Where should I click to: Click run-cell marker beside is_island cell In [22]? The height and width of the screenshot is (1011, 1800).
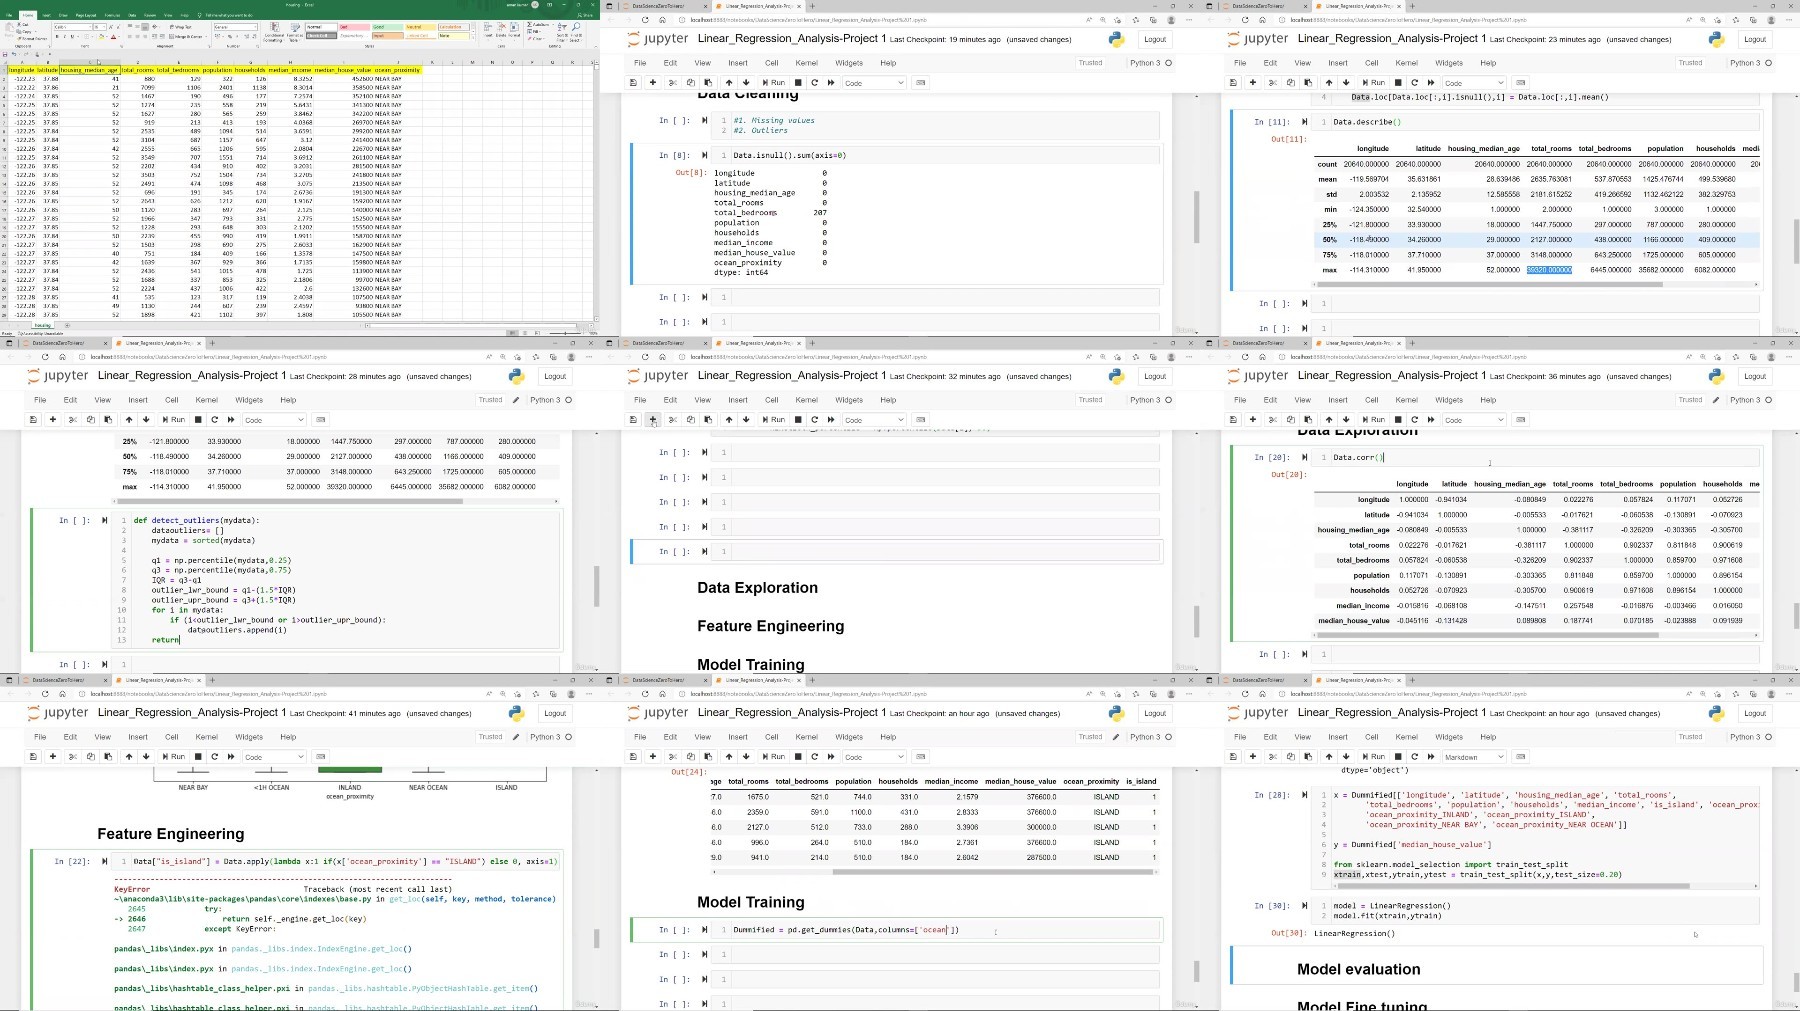tap(104, 861)
